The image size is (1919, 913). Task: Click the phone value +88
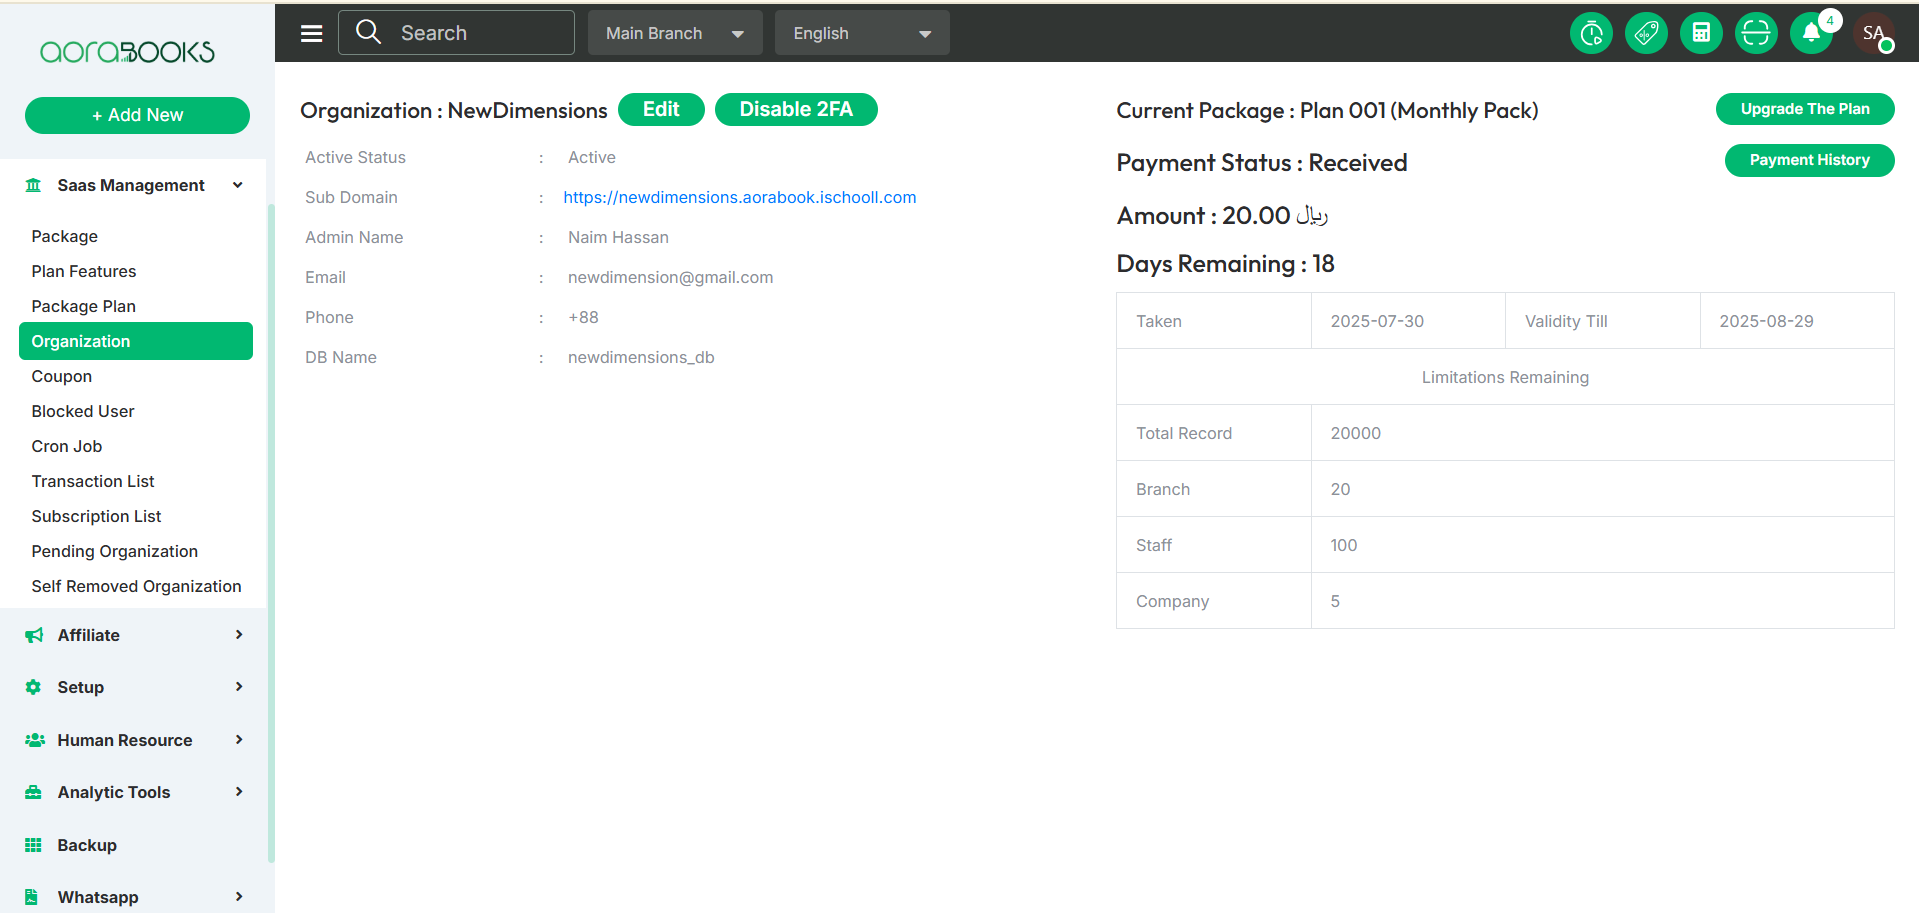(583, 317)
